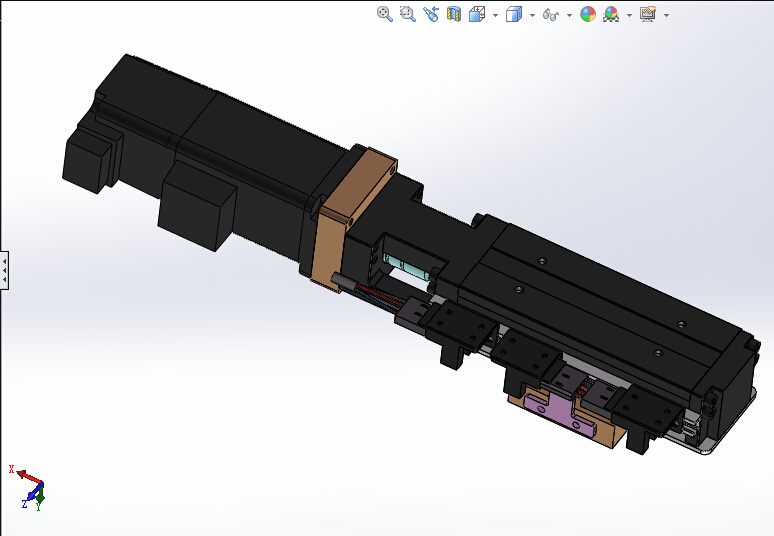This screenshot has width=774, height=536.
Task: Expand the Hide/Show Items dropdown arrow
Action: [569, 15]
